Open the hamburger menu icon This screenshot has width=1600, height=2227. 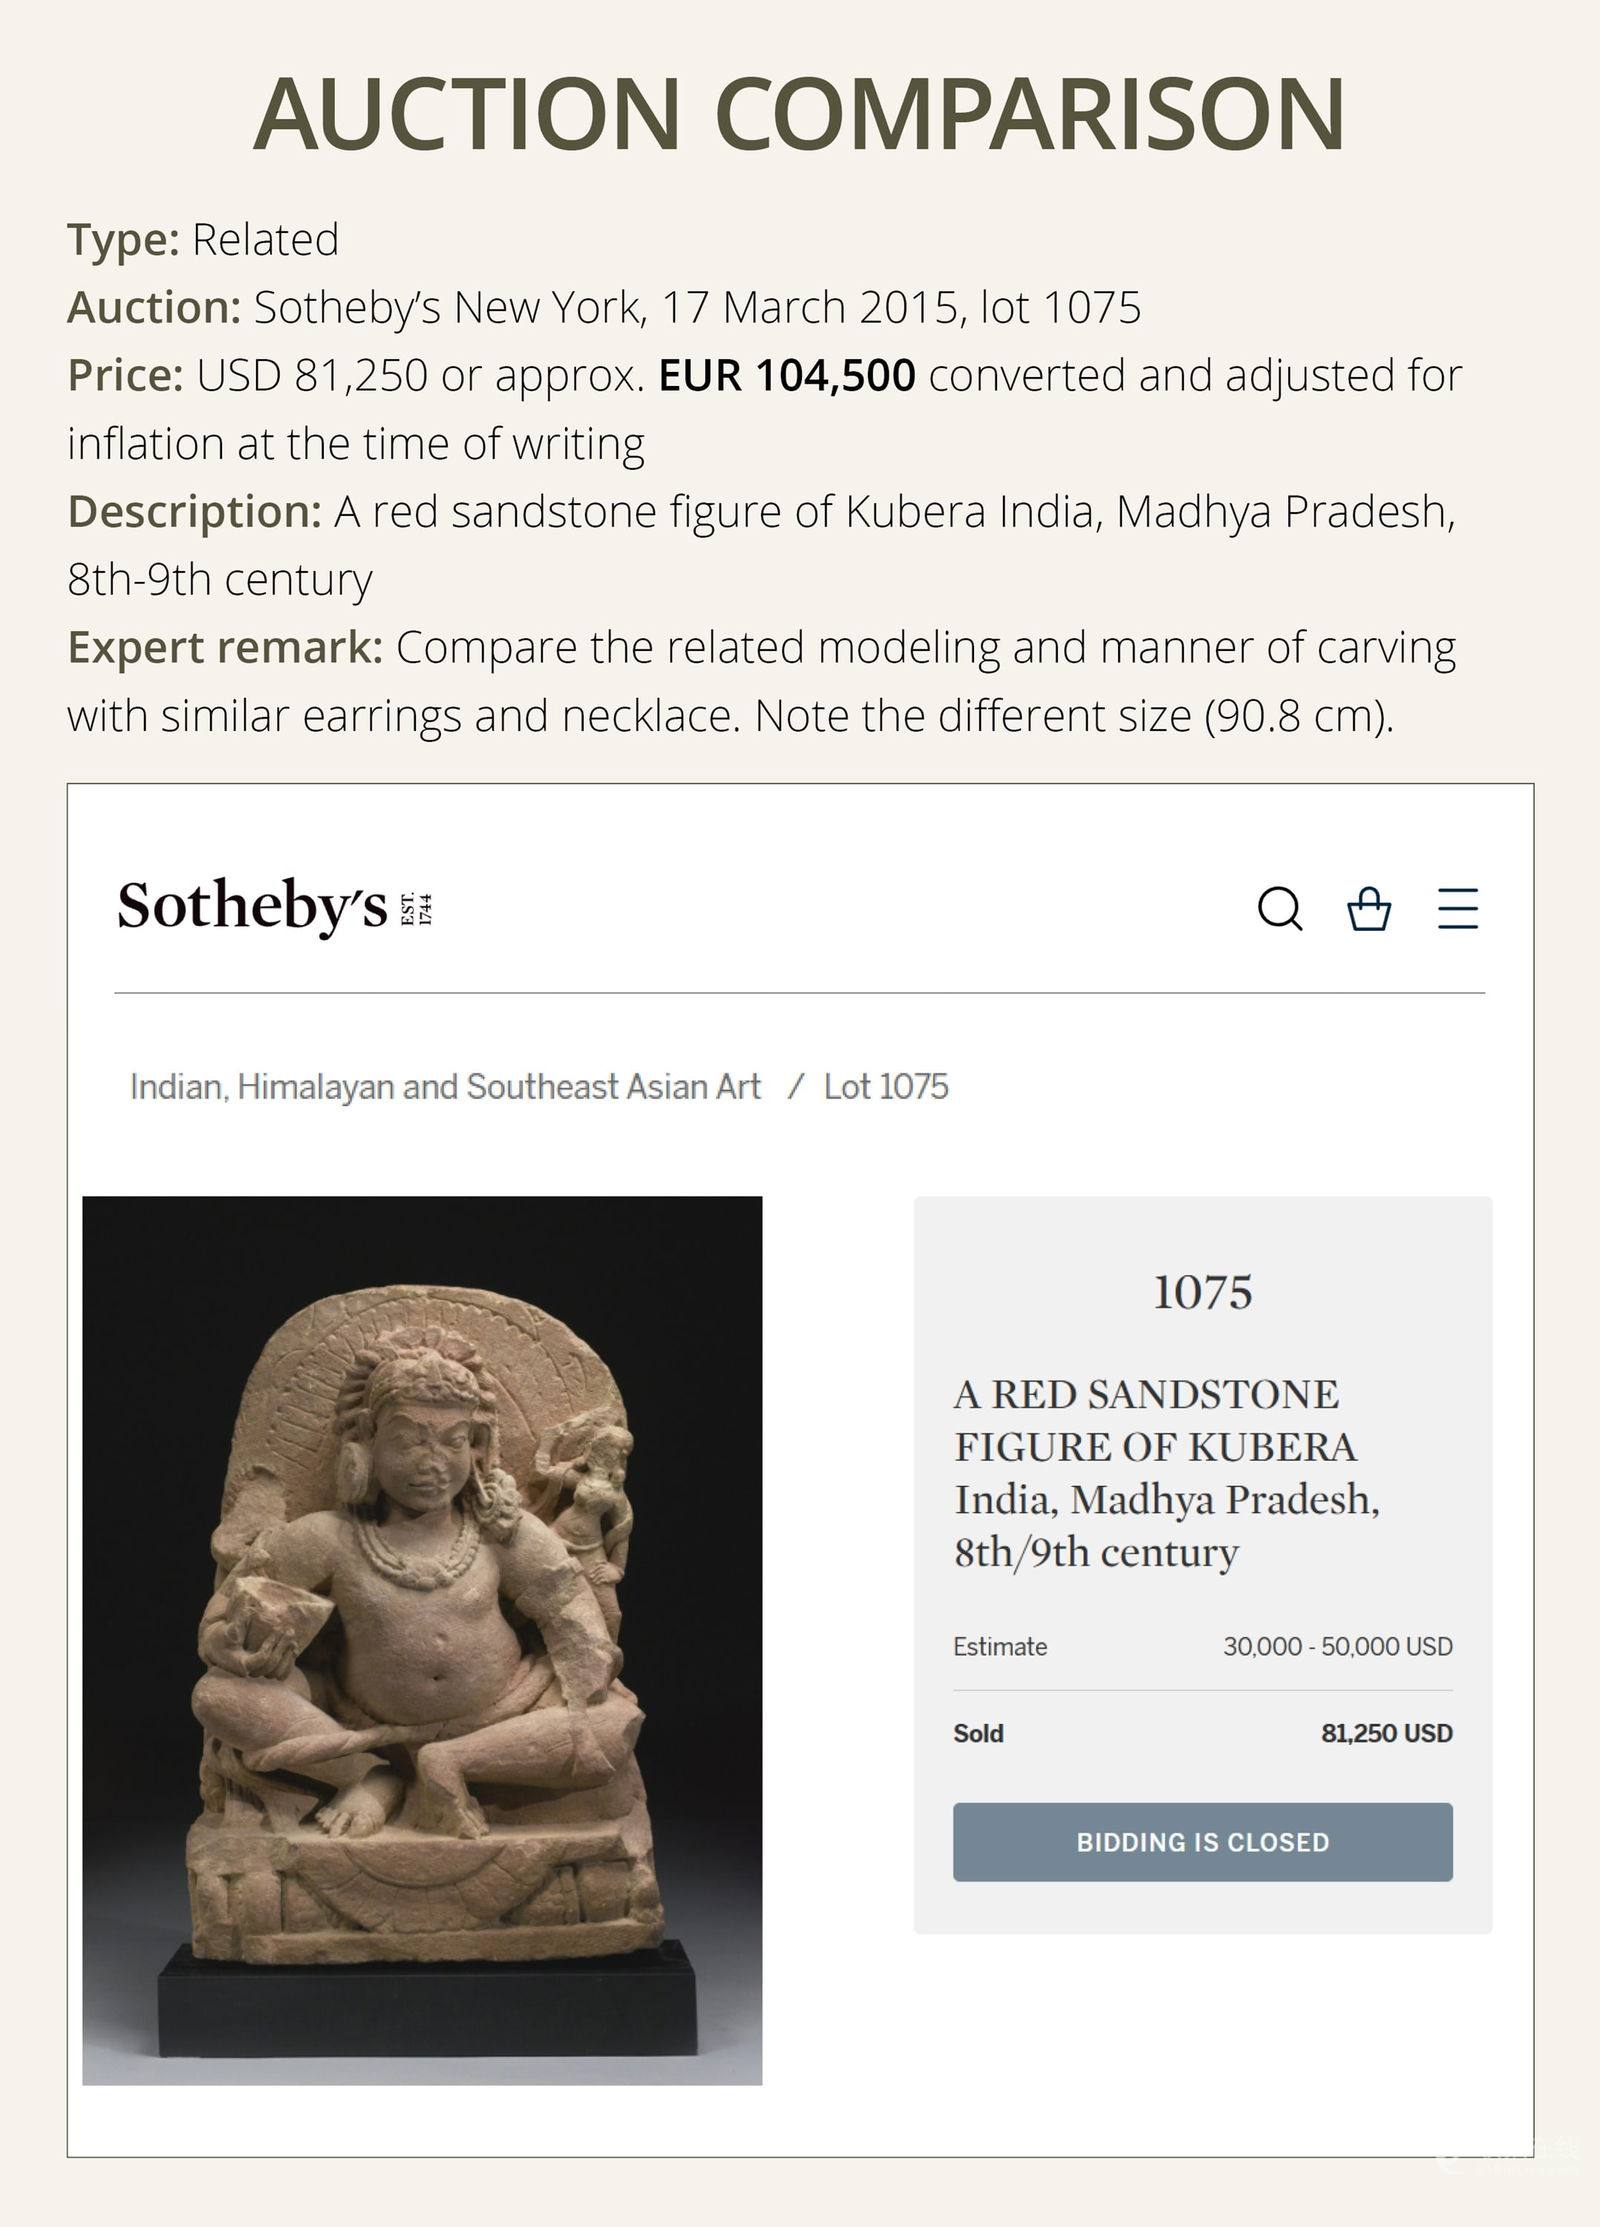1458,908
